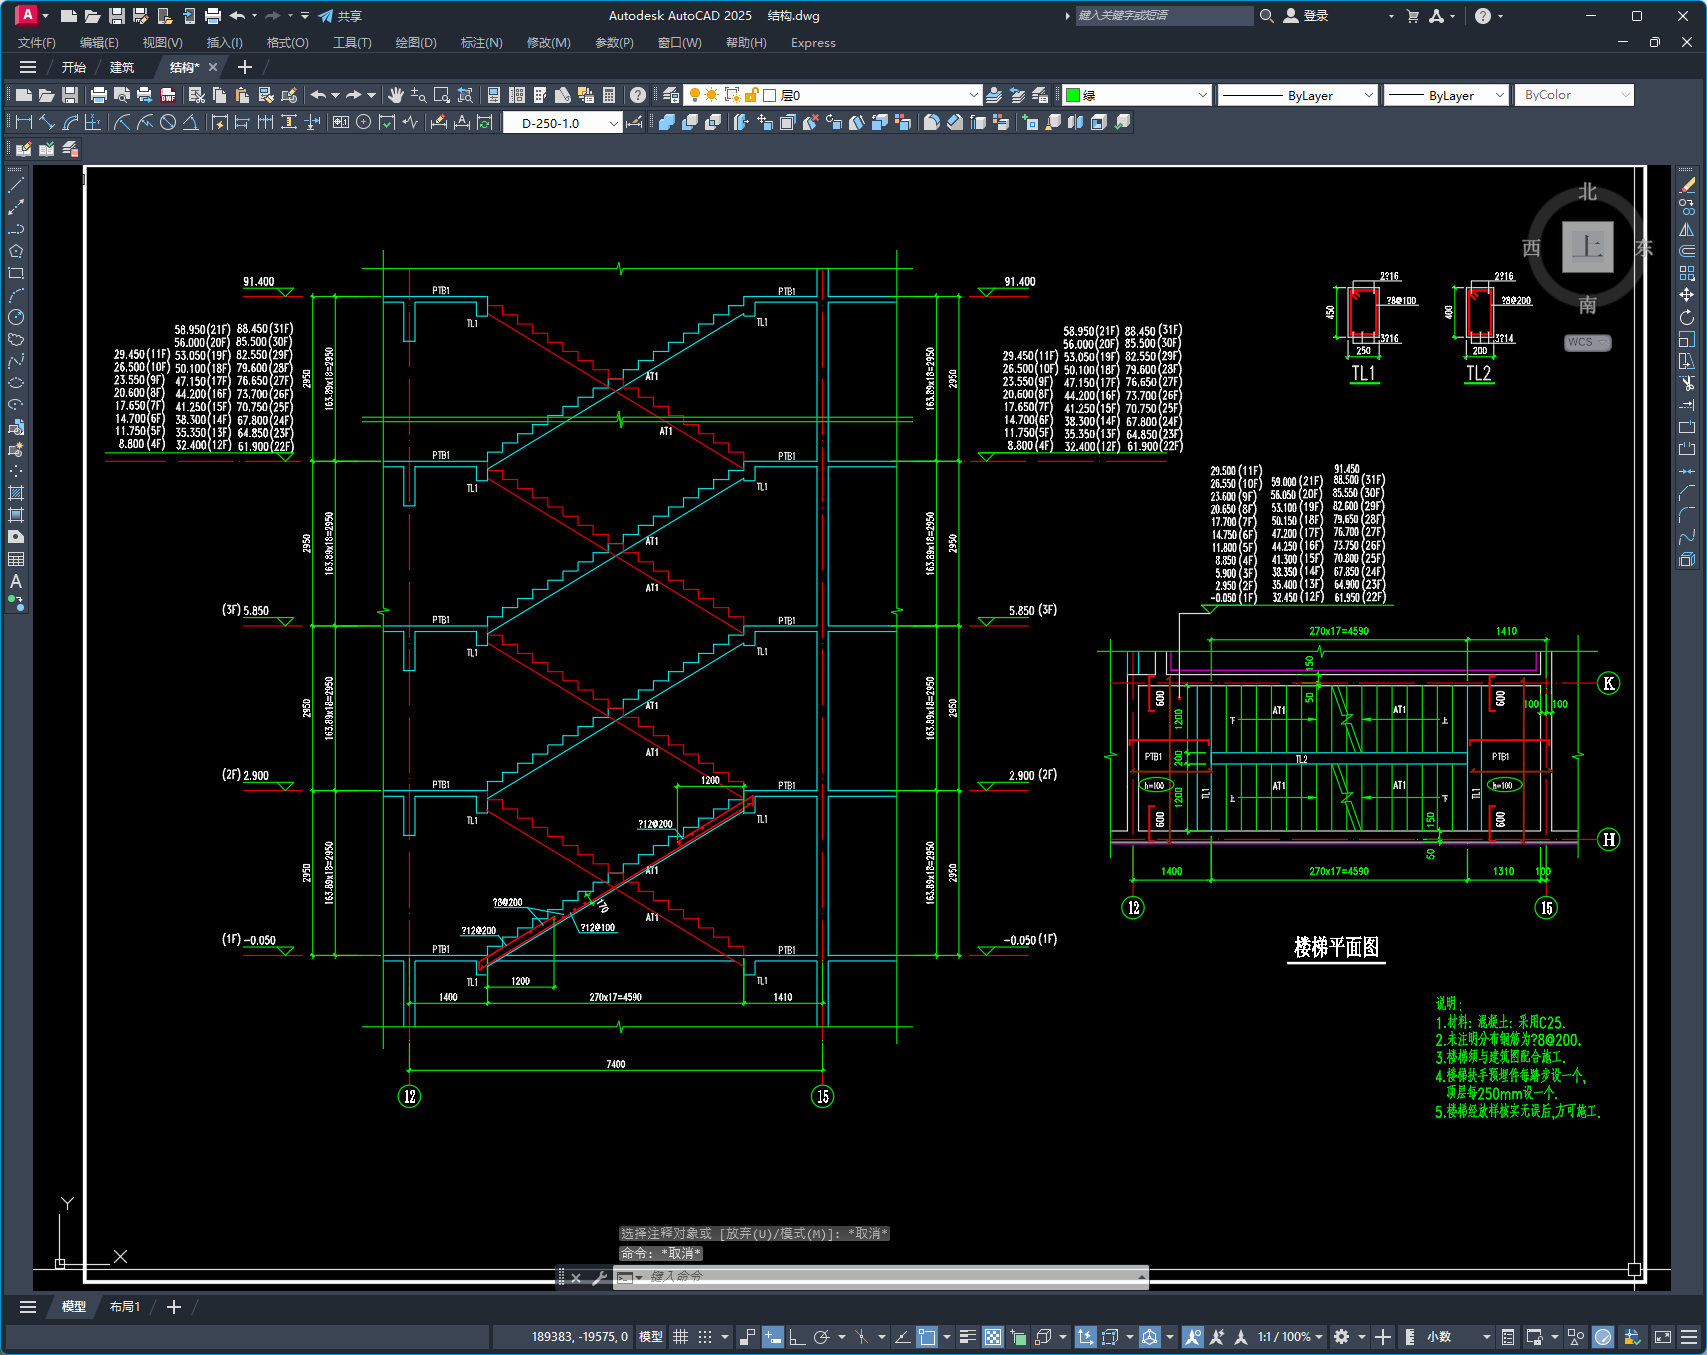The image size is (1707, 1355).
Task: Click the keyword search box in title bar
Action: (x=1164, y=16)
